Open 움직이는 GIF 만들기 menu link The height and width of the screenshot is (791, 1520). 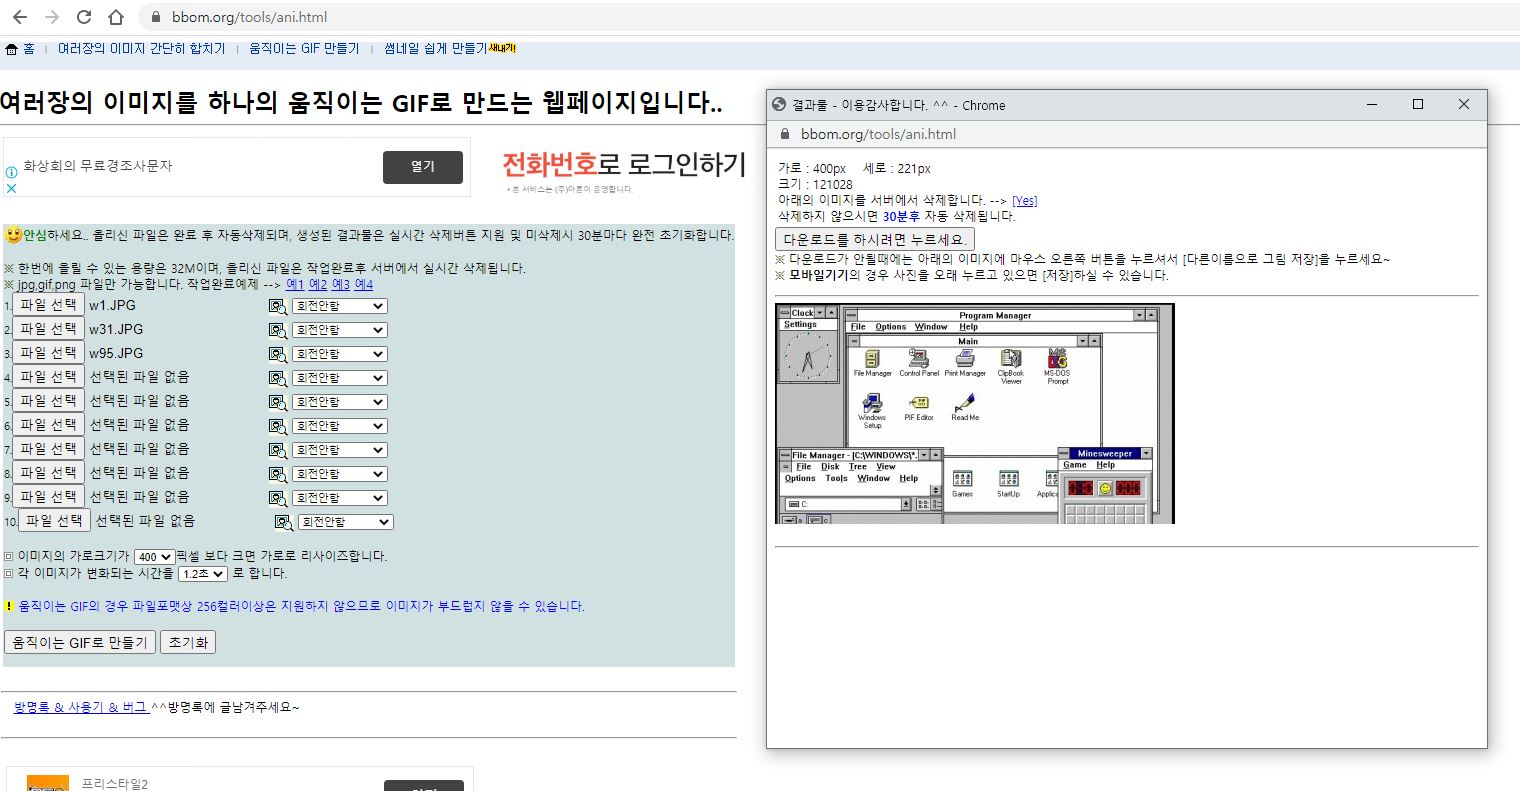[304, 48]
